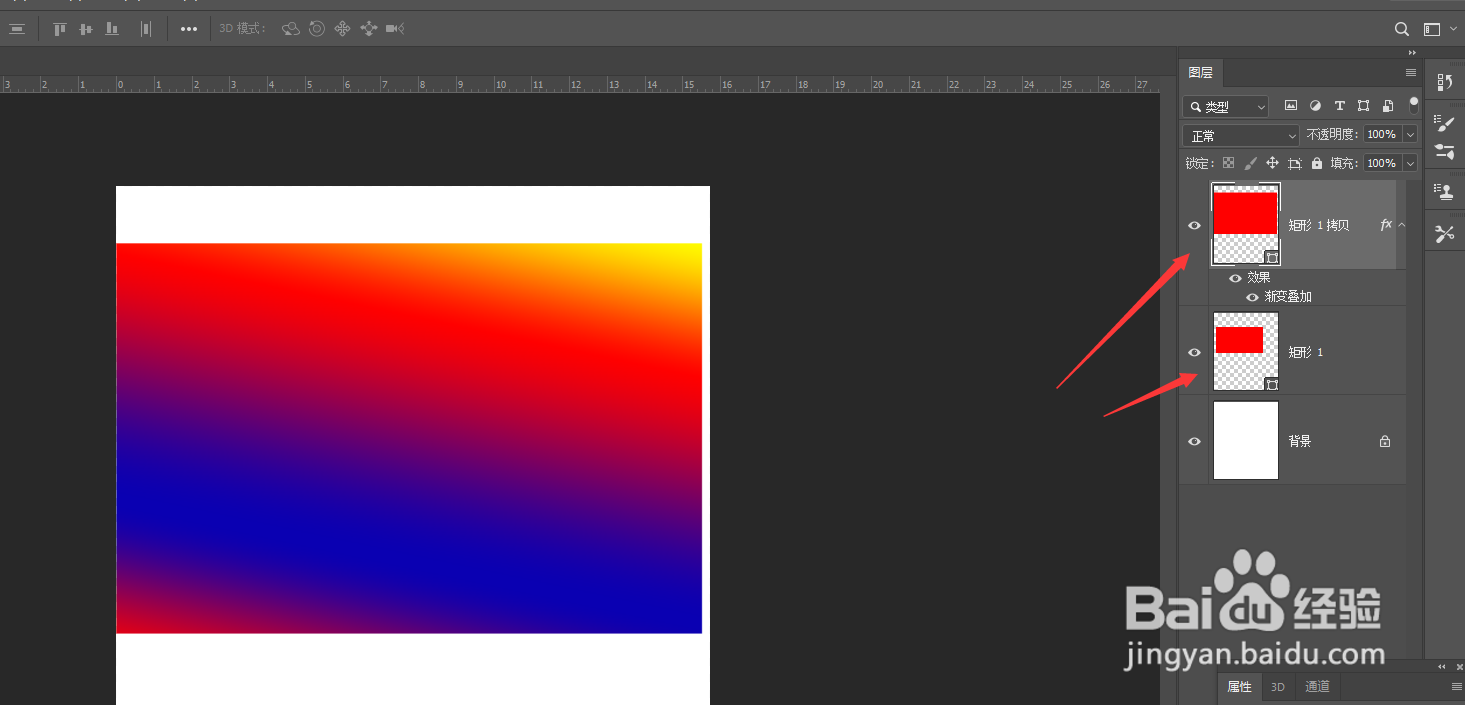Select 3D slide camera tool

[x=369, y=29]
